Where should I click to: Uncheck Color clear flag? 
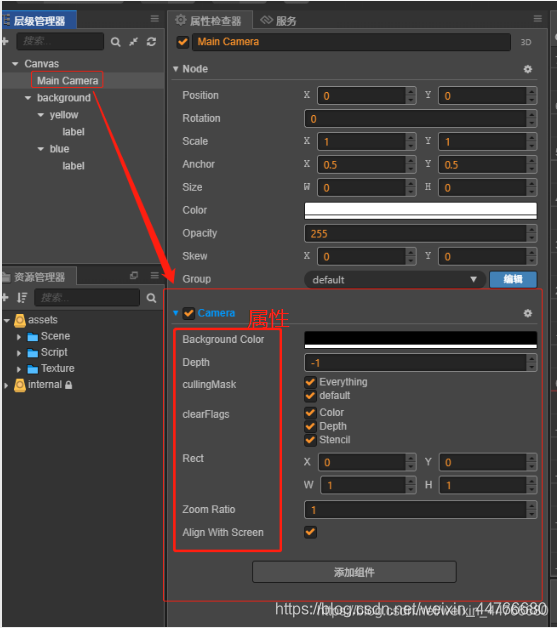tap(310, 413)
